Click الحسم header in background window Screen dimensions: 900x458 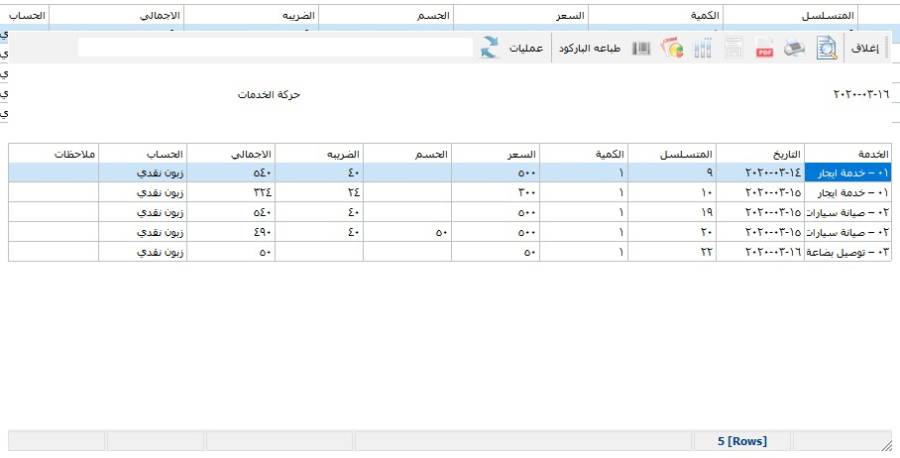[386, 15]
